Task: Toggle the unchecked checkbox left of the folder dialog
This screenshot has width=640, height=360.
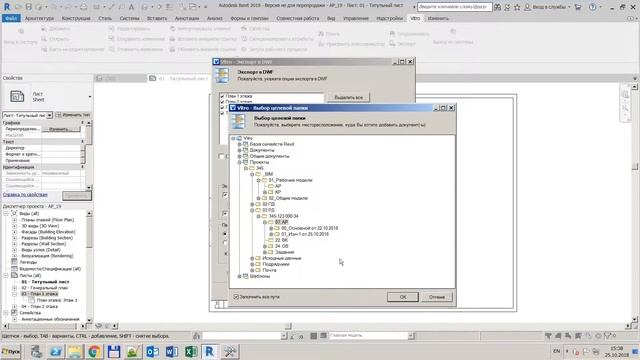Action: point(221,156)
